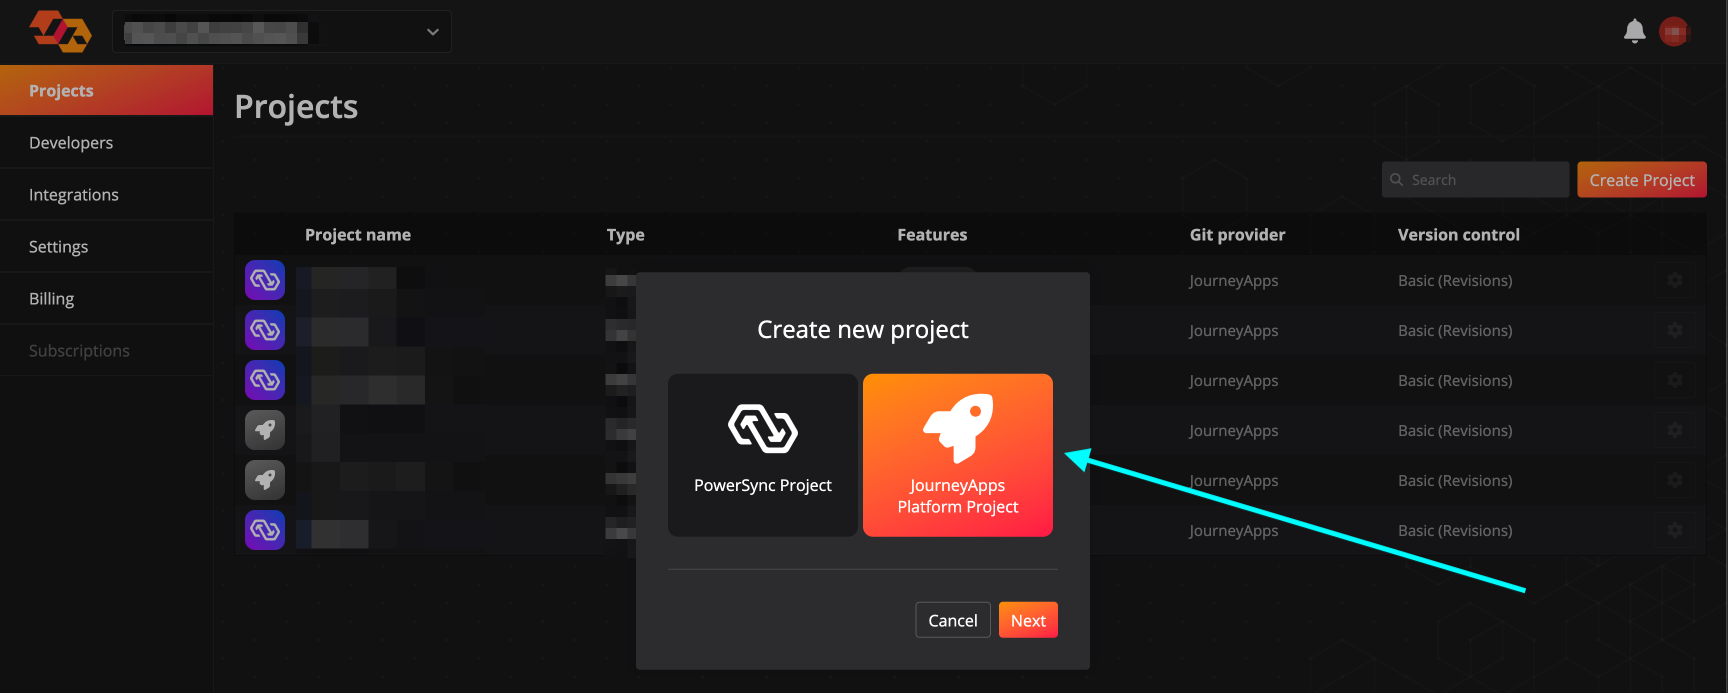
Task: Click the PowerSync icon of the last project row
Action: [x=265, y=530]
